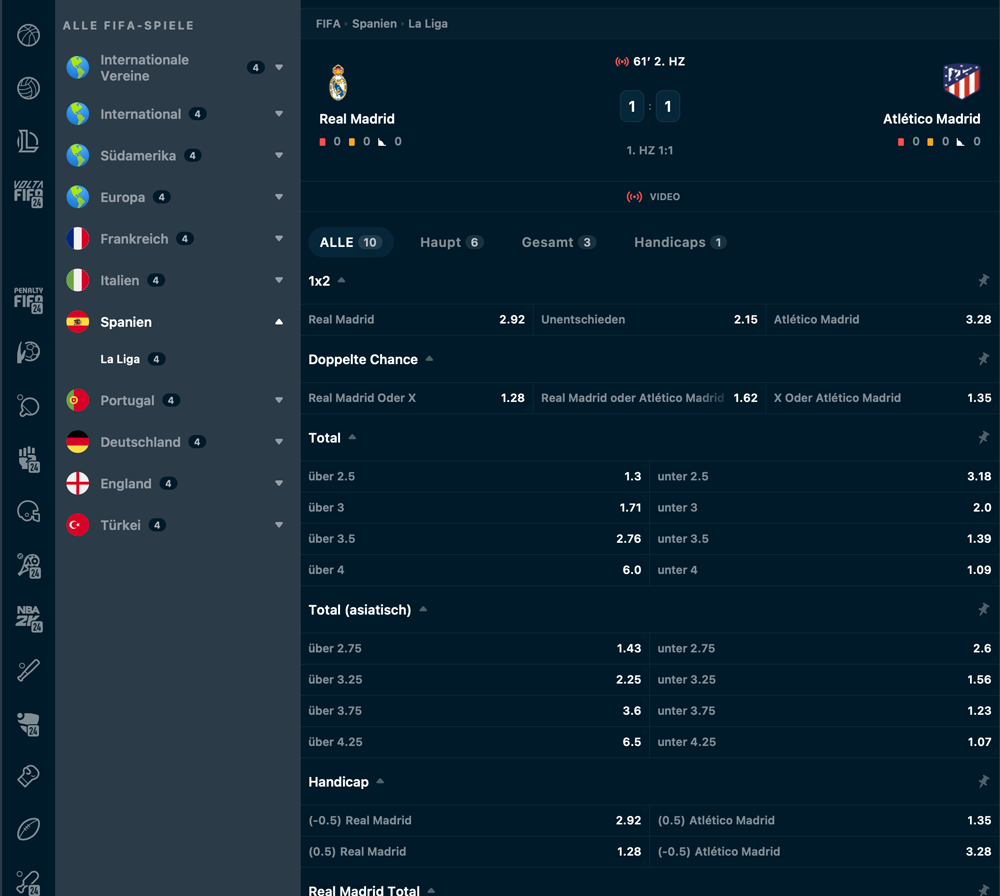1000x896 pixels.
Task: Open FIFA breadcrumb link
Action: click(328, 24)
